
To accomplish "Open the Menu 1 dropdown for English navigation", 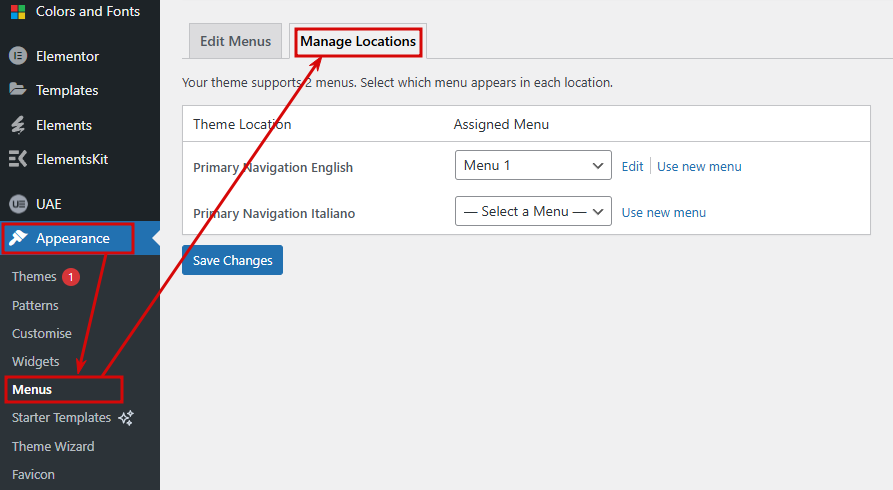I will (533, 165).
